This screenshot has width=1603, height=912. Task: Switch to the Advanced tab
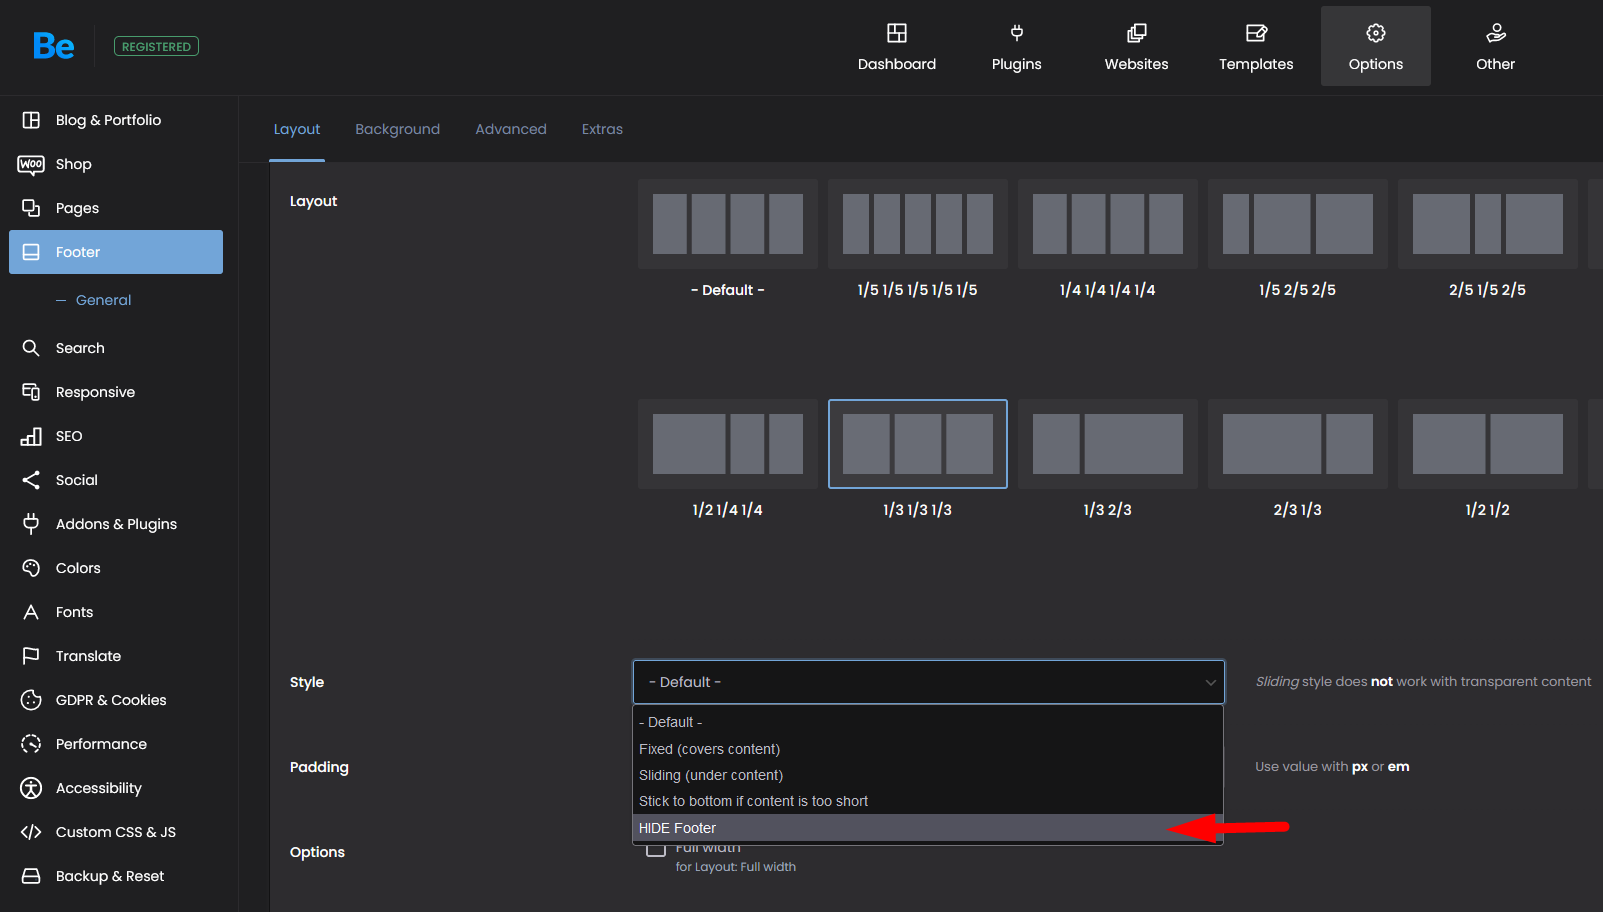pyautogui.click(x=511, y=129)
